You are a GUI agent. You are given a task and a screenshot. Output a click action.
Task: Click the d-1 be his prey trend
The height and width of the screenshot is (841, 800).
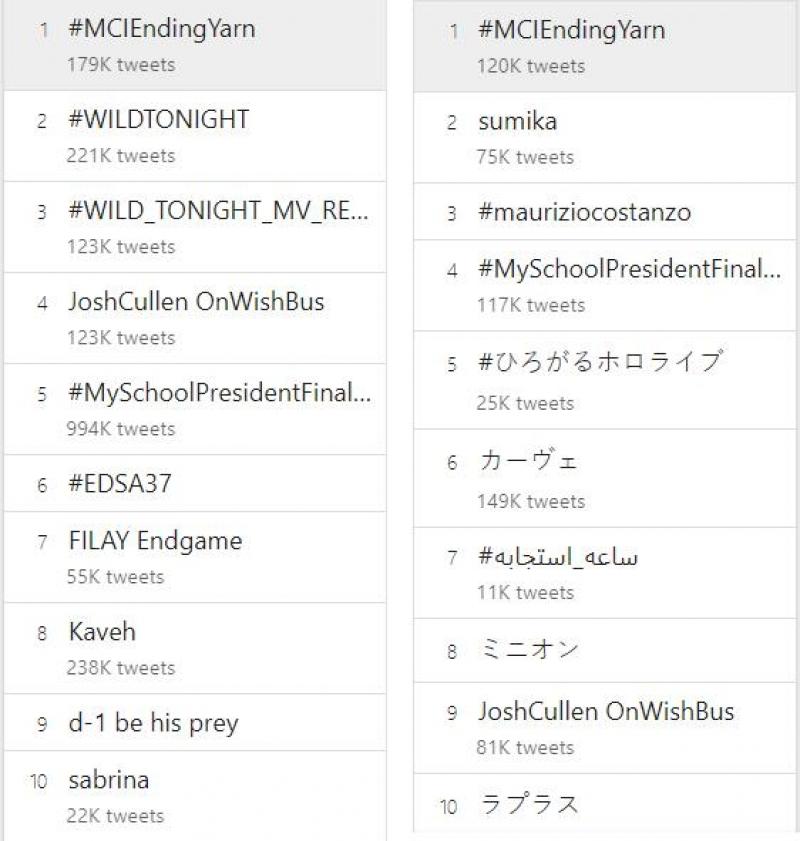[x=153, y=723]
